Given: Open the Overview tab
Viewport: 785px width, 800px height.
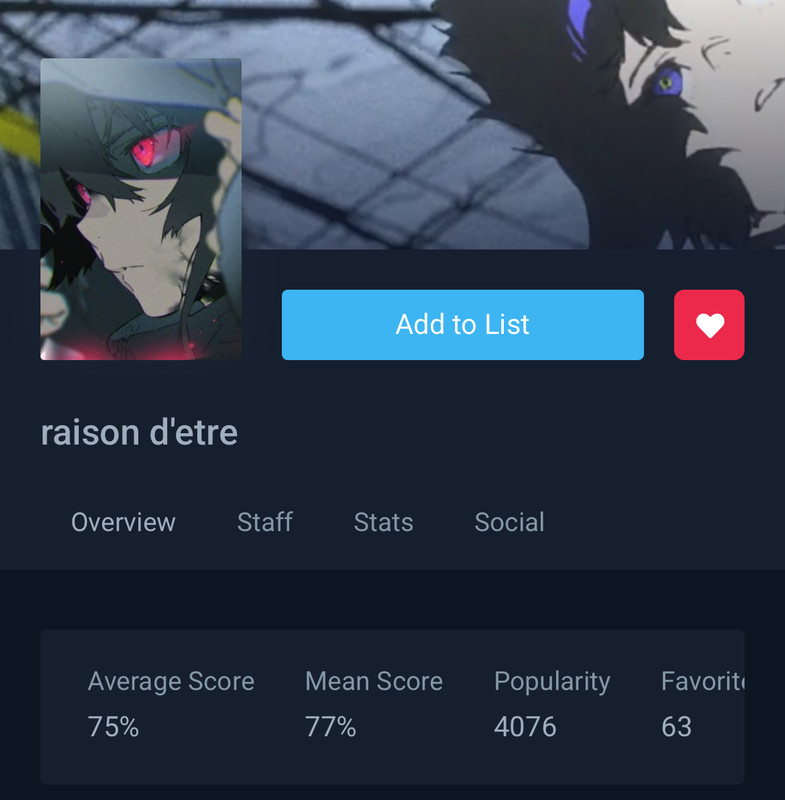Looking at the screenshot, I should point(123,522).
